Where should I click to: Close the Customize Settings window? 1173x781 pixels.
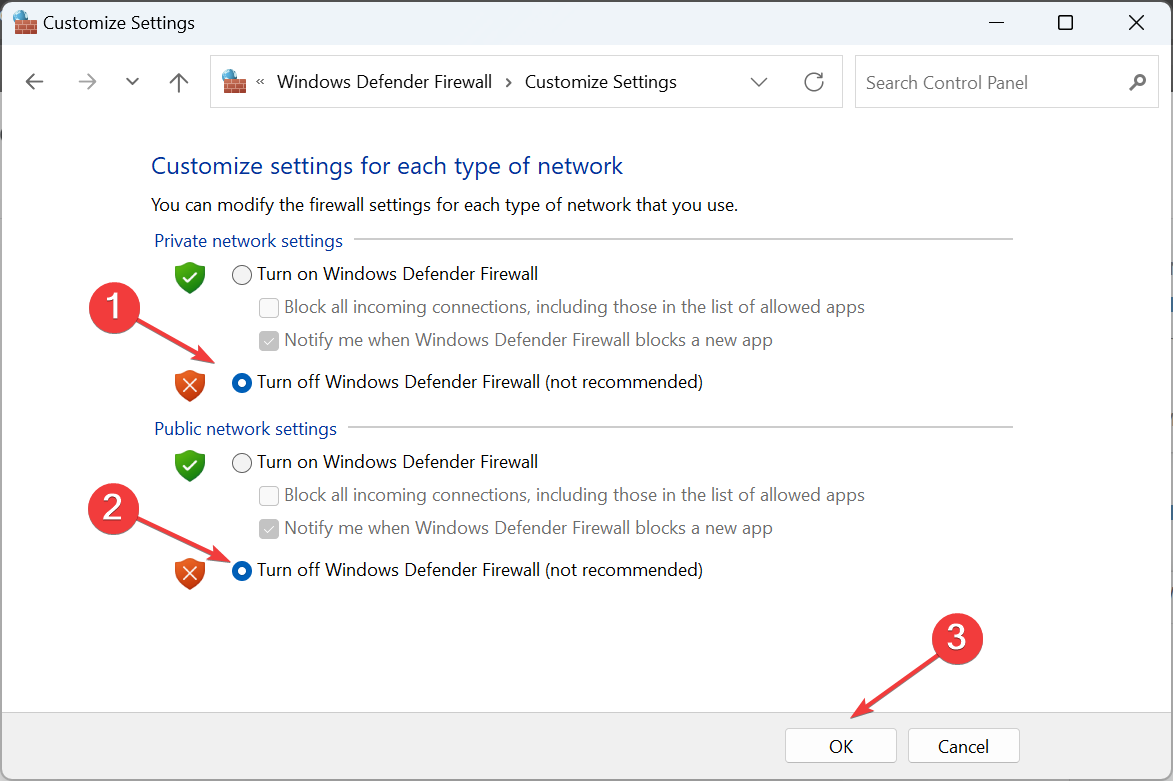[x=1136, y=22]
